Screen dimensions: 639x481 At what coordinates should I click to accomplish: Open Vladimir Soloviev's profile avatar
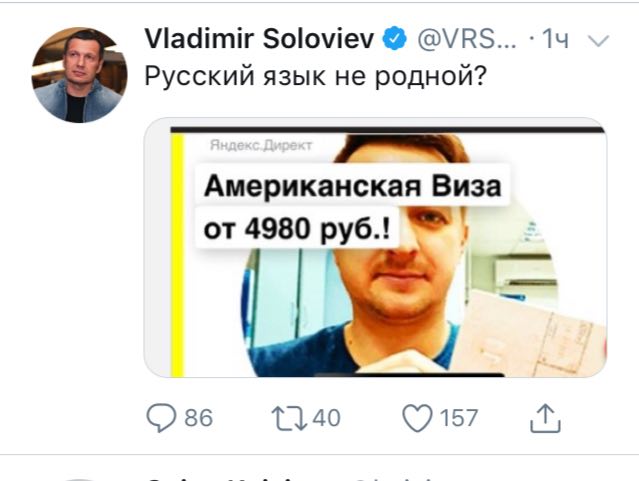[x=79, y=75]
